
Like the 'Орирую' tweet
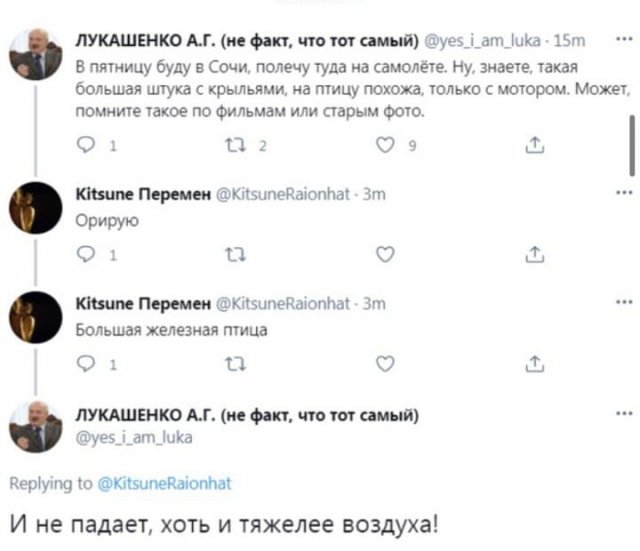381,254
